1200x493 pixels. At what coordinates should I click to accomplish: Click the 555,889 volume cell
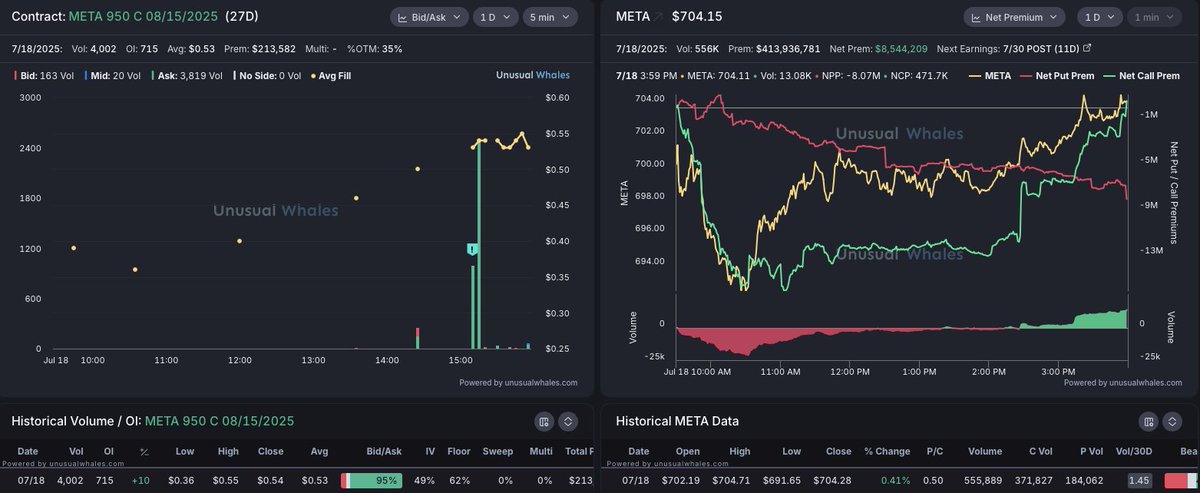tap(983, 481)
